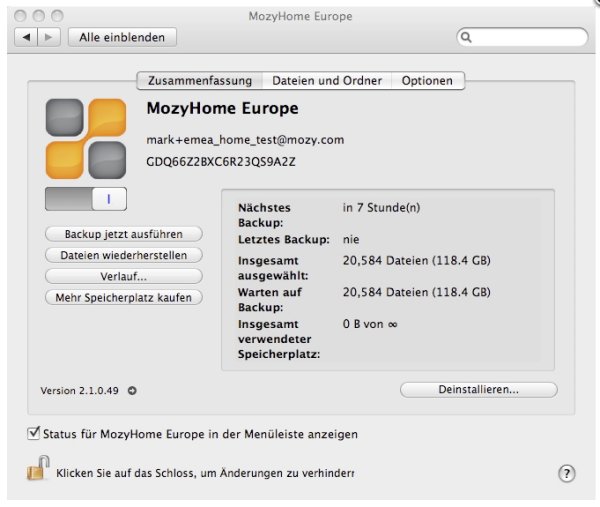Toggle the MozyHome backup on/off switch
The image size is (600, 507).
(86, 199)
